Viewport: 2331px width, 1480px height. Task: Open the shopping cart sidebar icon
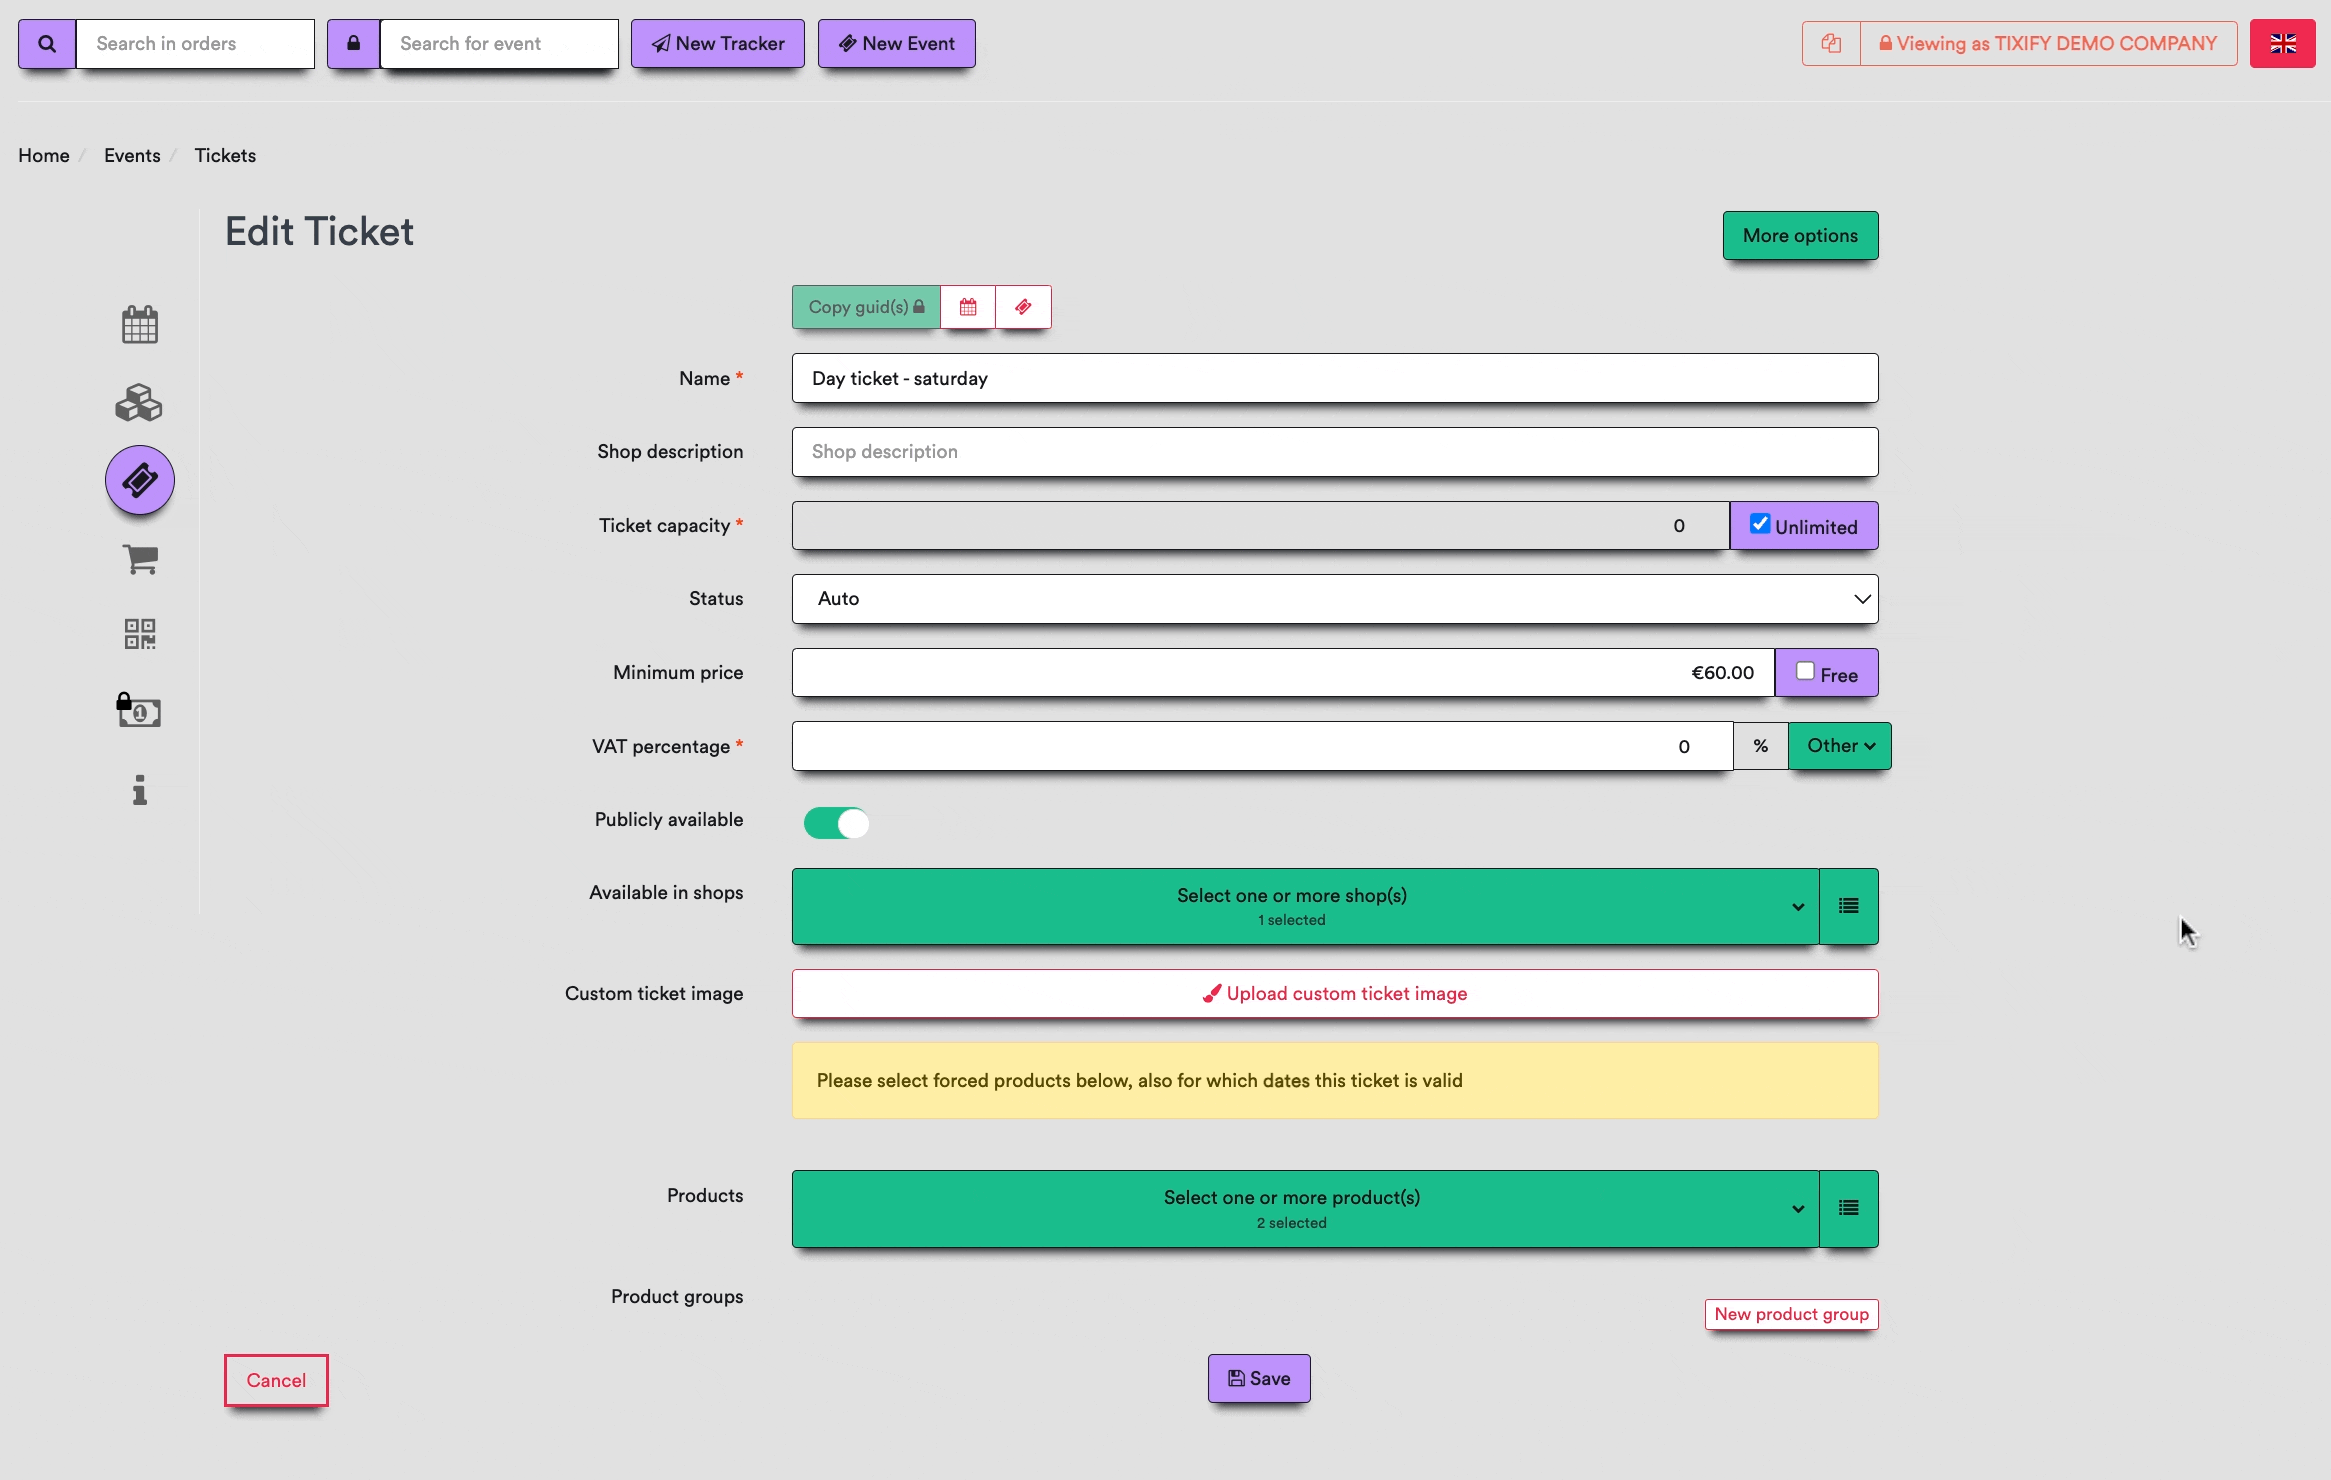(x=140, y=559)
